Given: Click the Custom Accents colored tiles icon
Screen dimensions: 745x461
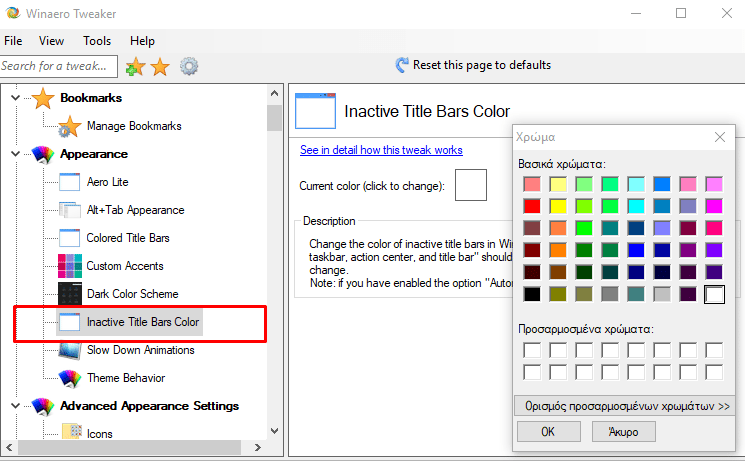Looking at the screenshot, I should point(70,266).
